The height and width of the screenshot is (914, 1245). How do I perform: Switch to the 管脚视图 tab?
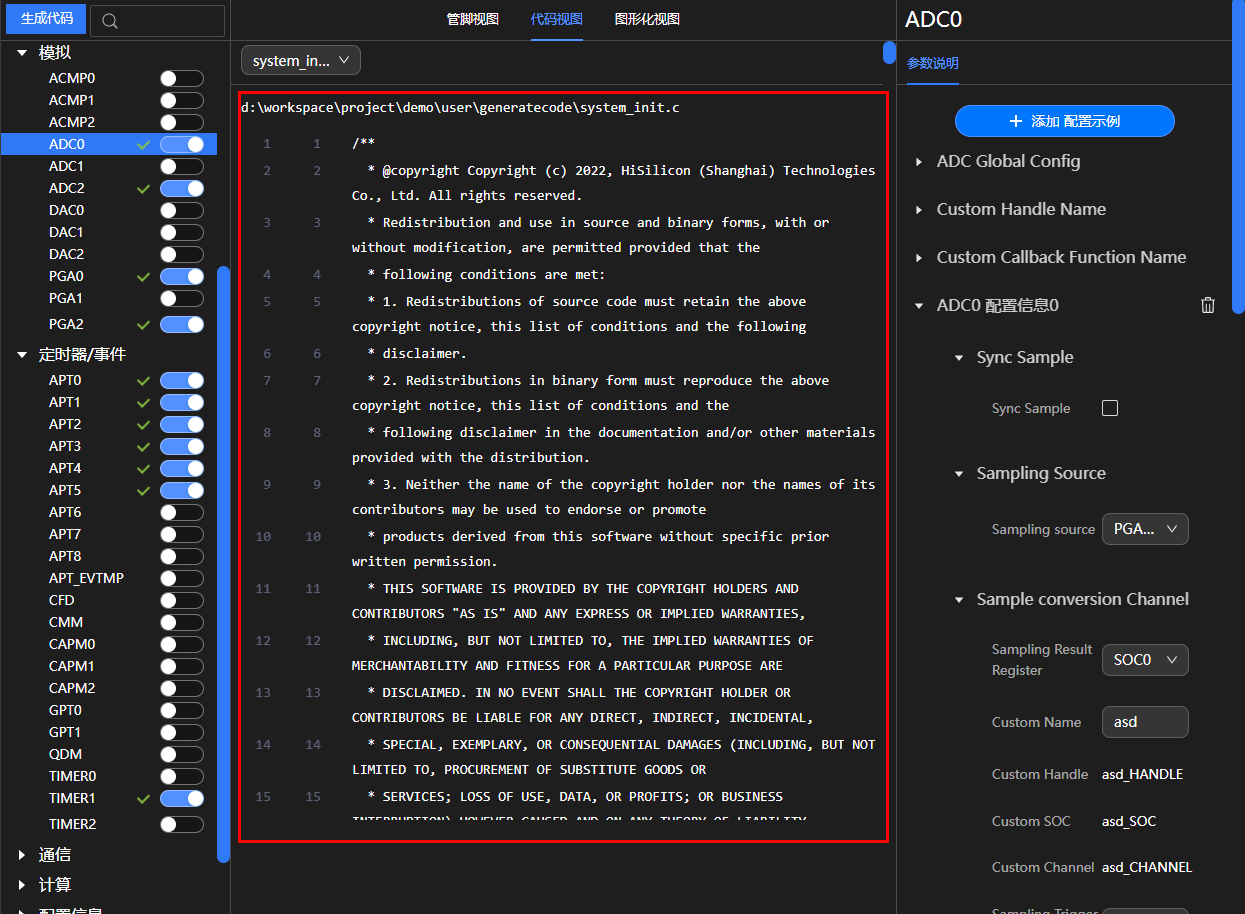pyautogui.click(x=472, y=19)
